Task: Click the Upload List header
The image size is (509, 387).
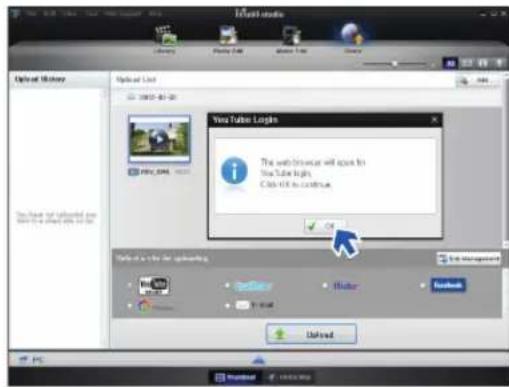Action: pyautogui.click(x=136, y=80)
